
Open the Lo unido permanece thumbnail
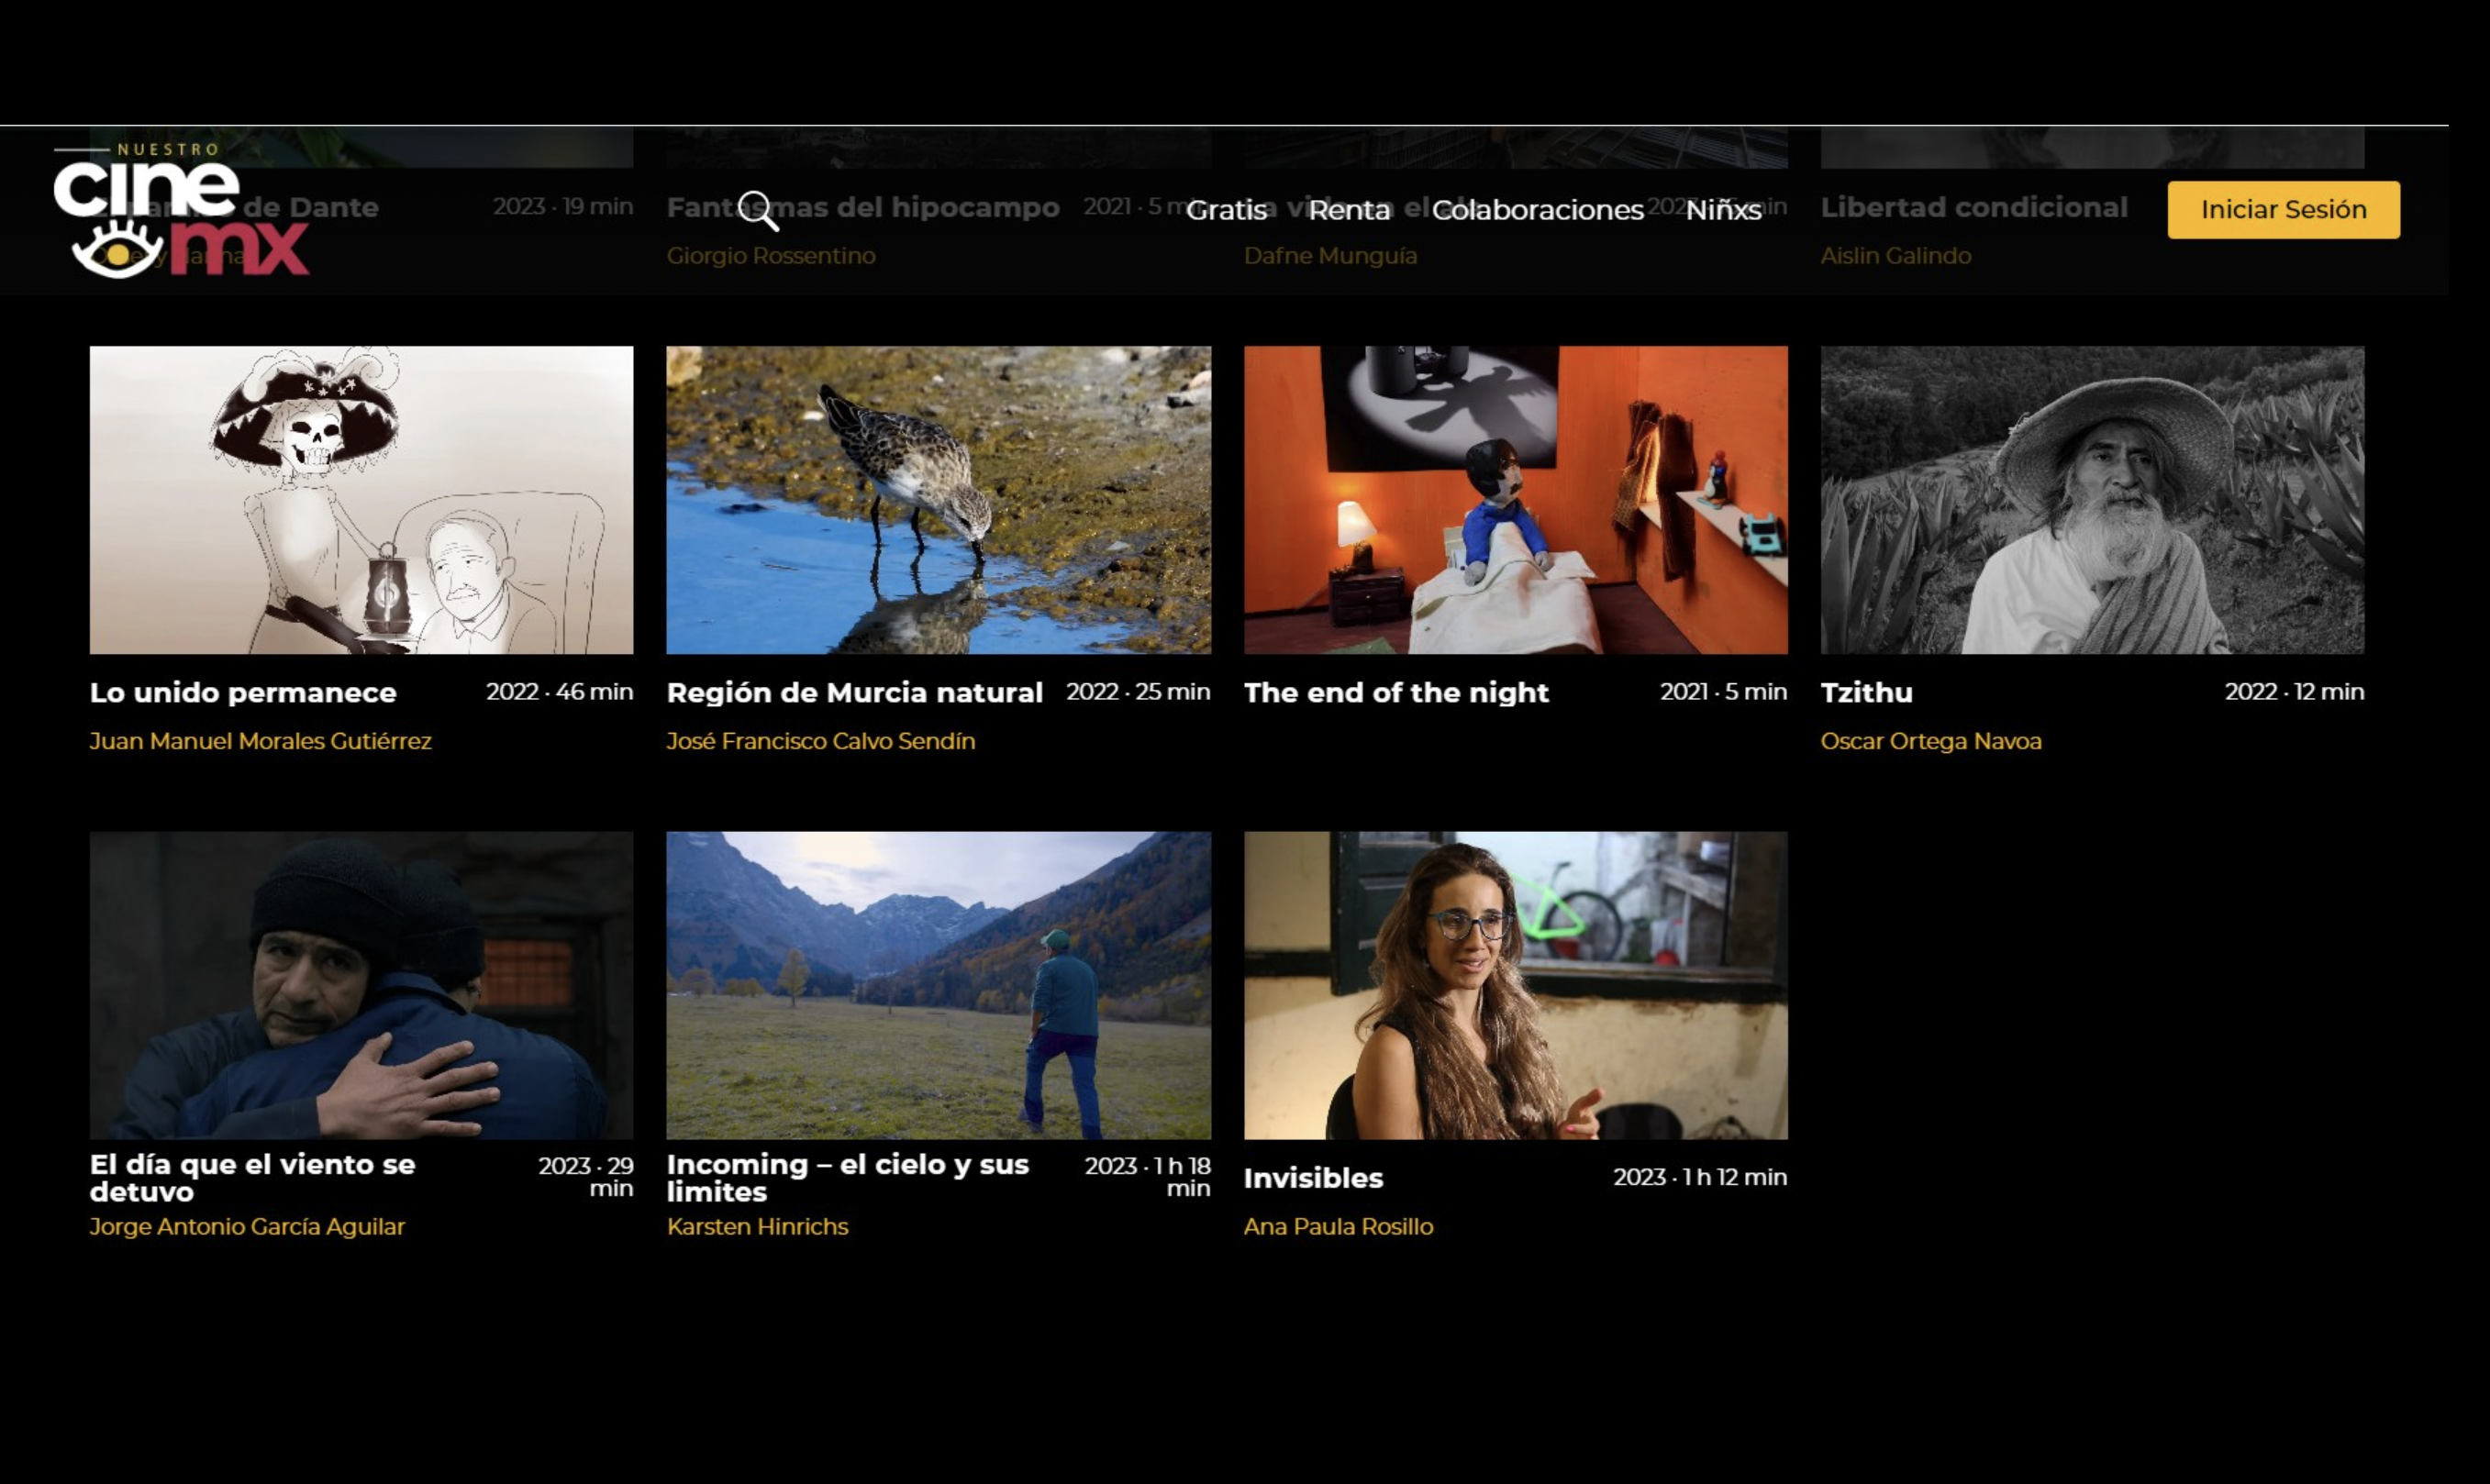[361, 500]
